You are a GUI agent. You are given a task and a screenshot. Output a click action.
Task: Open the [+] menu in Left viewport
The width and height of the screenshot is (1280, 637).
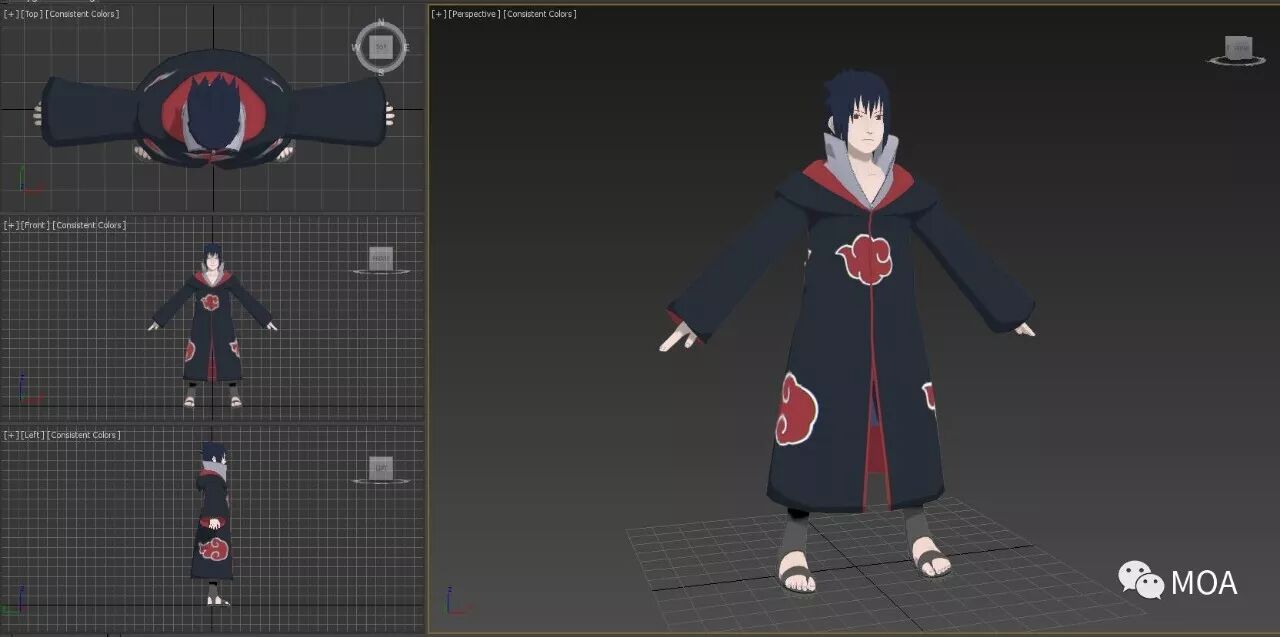10,435
